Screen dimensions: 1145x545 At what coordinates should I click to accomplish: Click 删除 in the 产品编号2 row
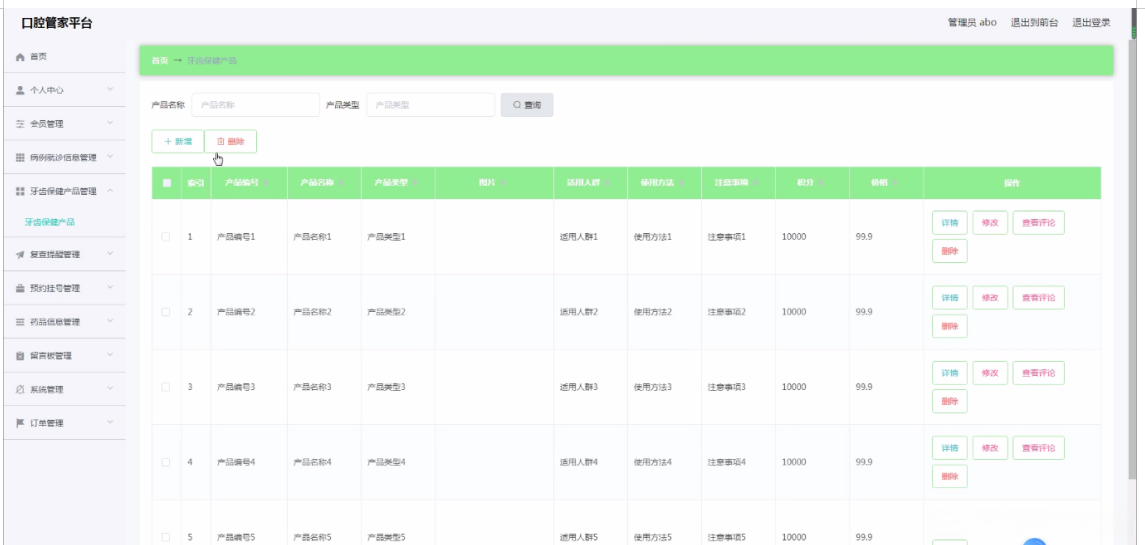tap(949, 327)
